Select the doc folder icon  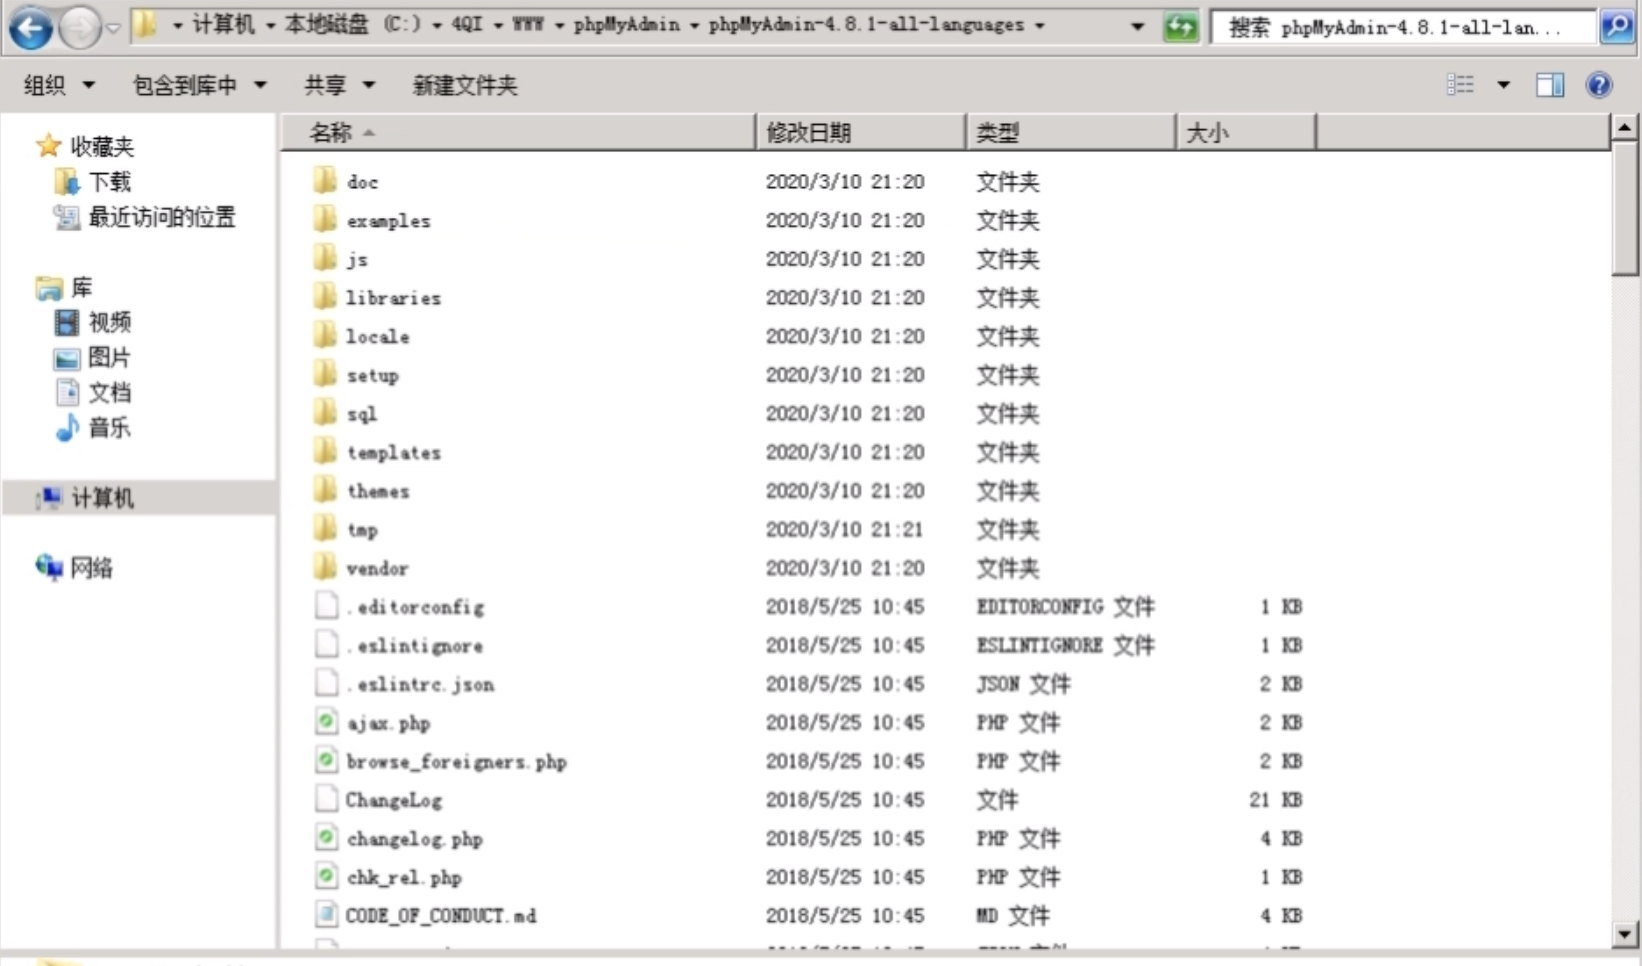point(325,181)
